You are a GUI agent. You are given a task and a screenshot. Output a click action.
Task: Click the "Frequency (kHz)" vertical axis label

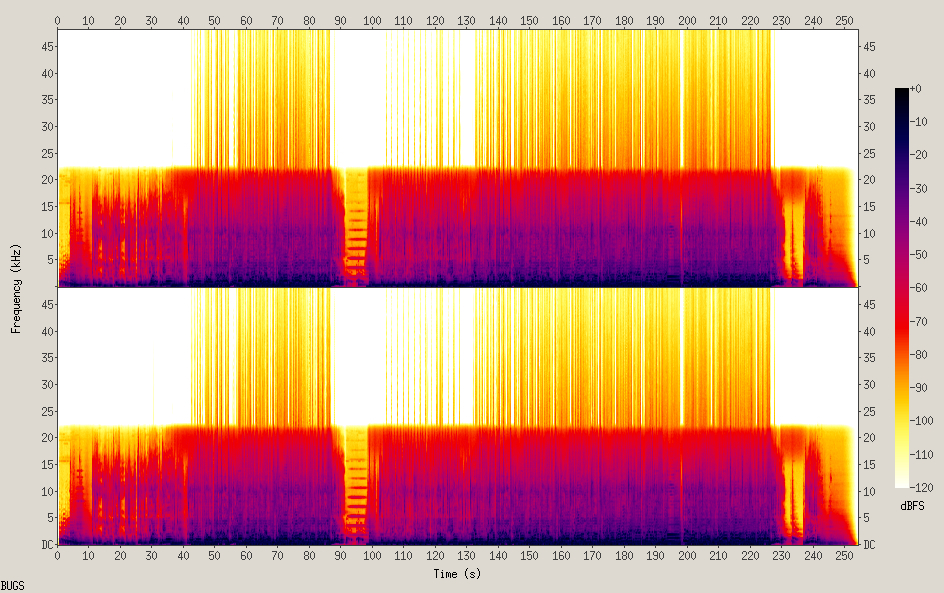coord(16,287)
